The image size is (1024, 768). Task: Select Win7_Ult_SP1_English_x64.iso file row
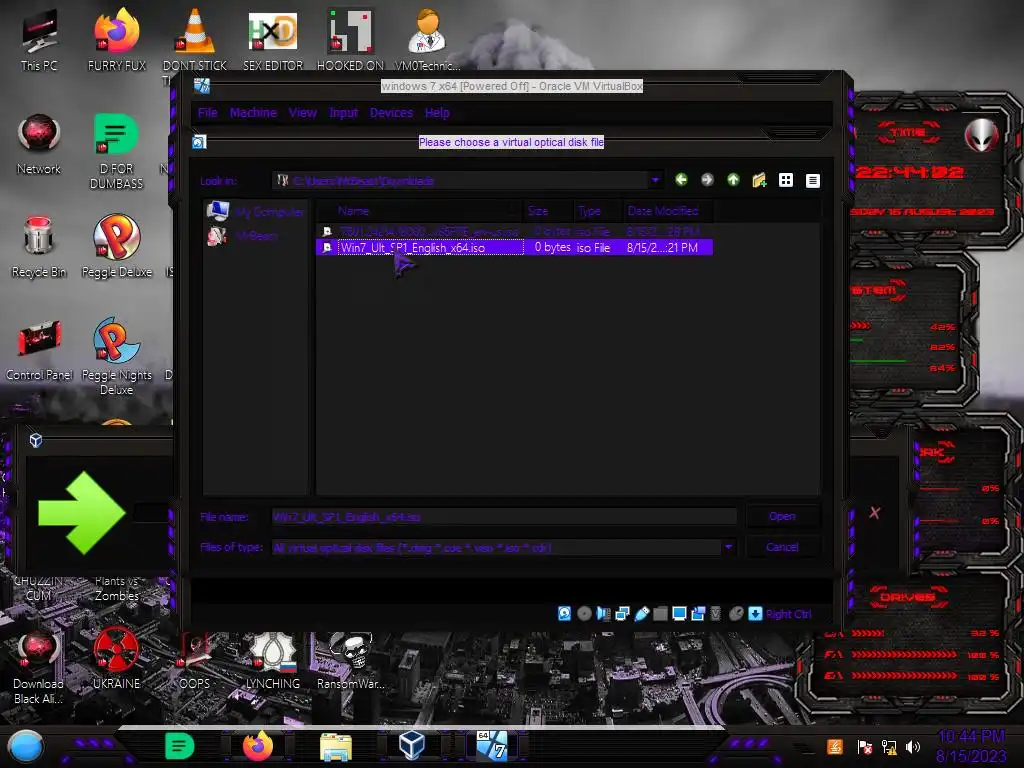coord(514,248)
